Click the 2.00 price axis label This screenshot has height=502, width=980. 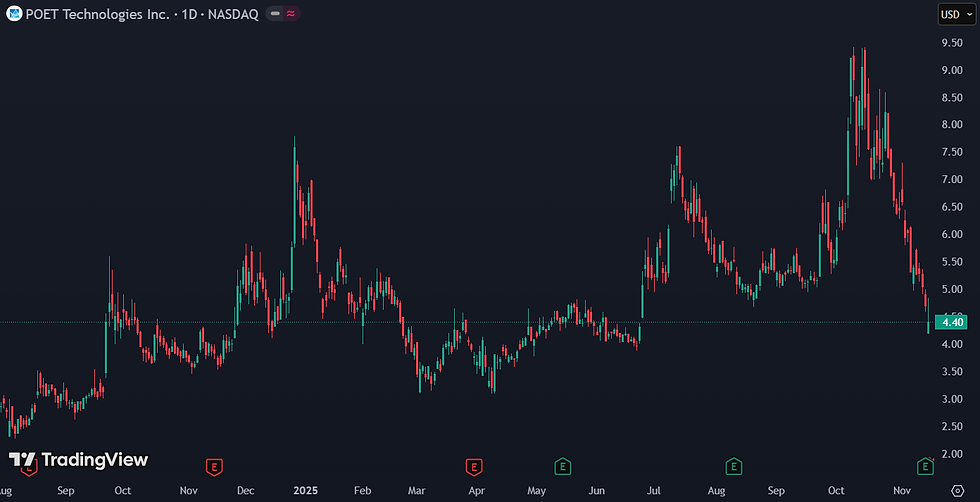[952, 454]
